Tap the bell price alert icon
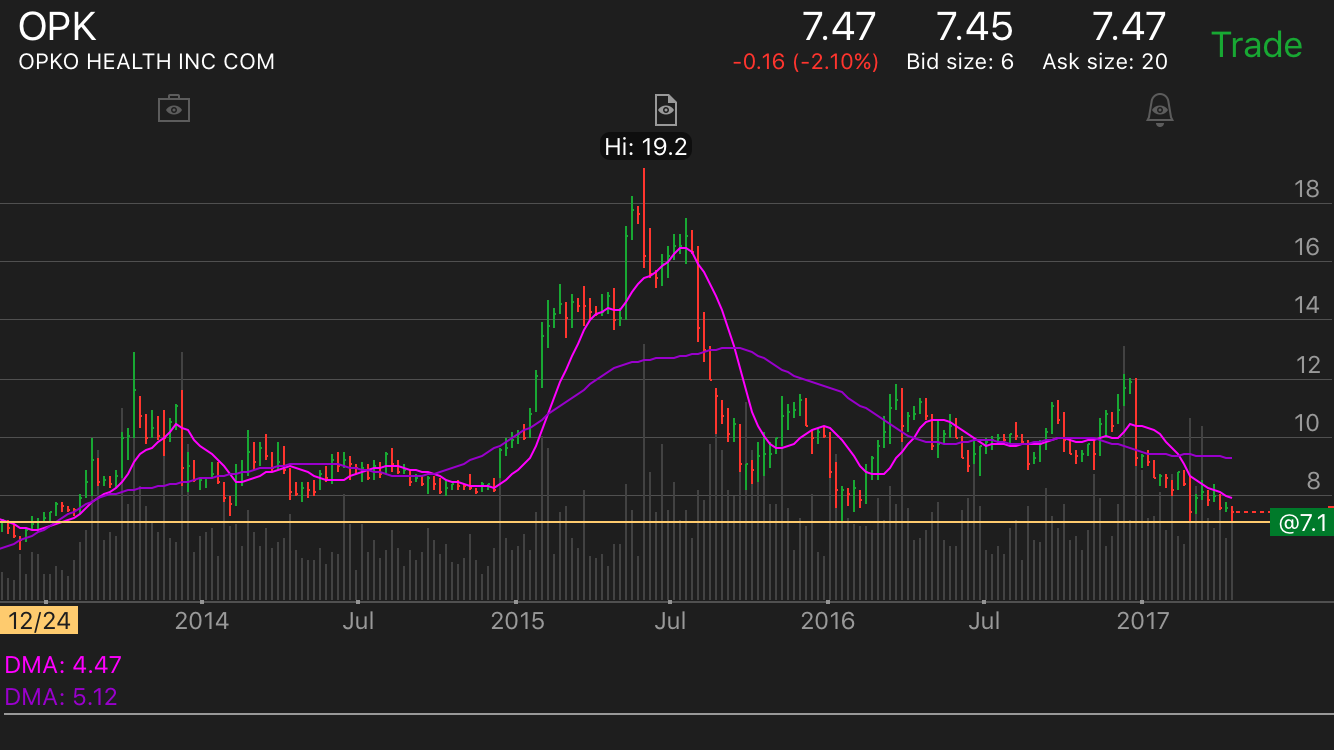The image size is (1334, 750). (1159, 108)
